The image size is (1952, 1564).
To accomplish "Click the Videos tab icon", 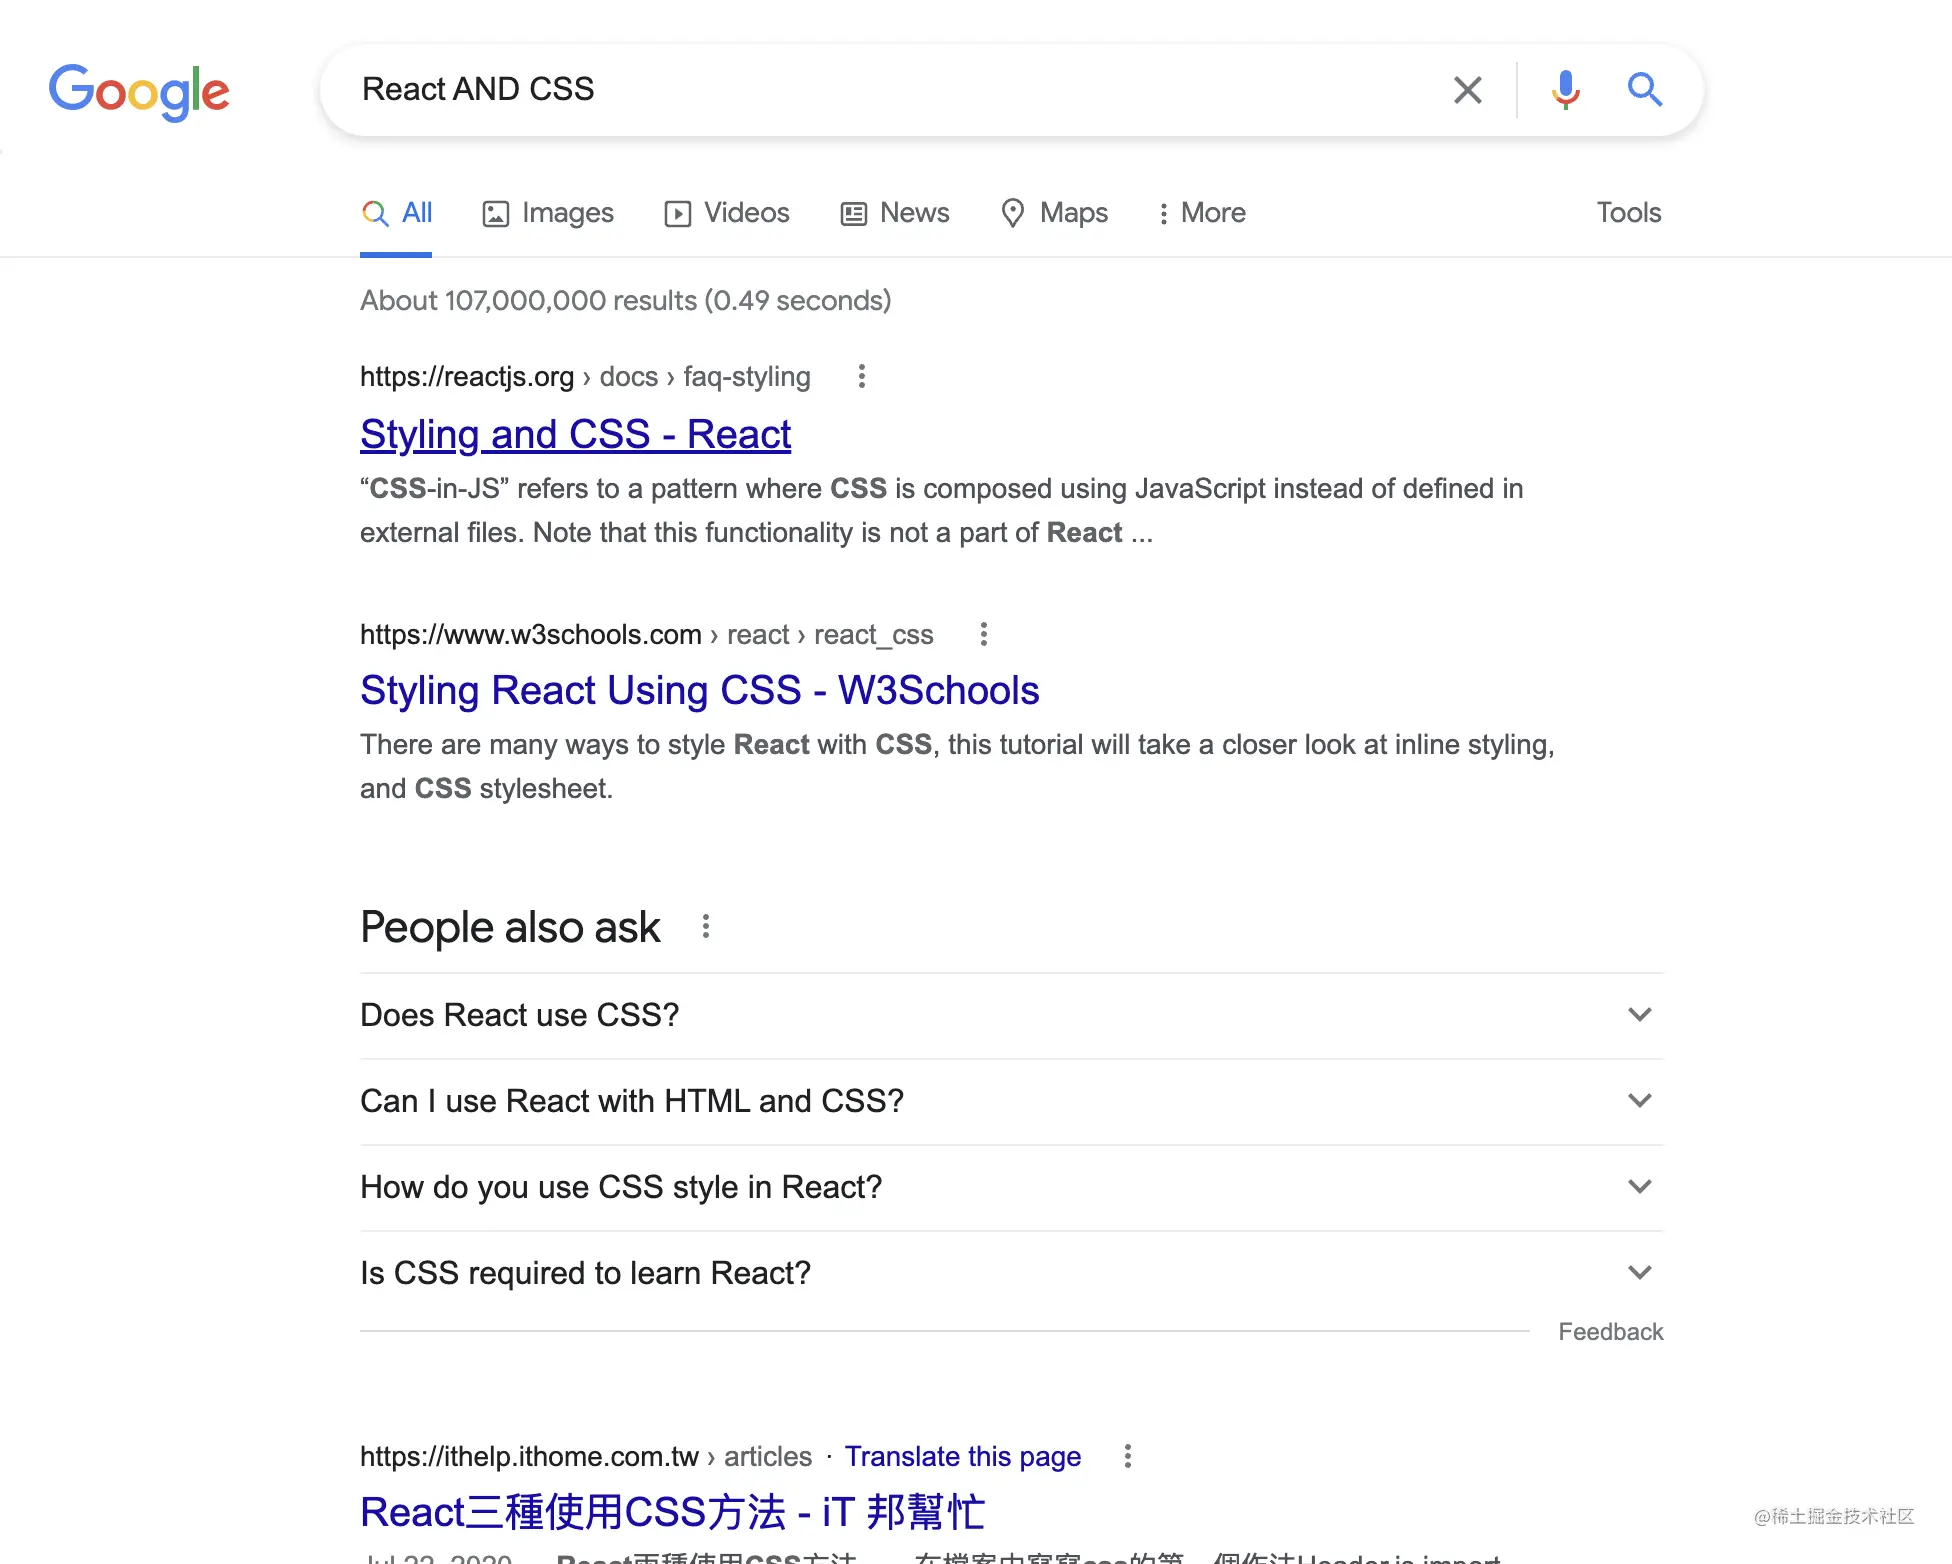I will [677, 212].
